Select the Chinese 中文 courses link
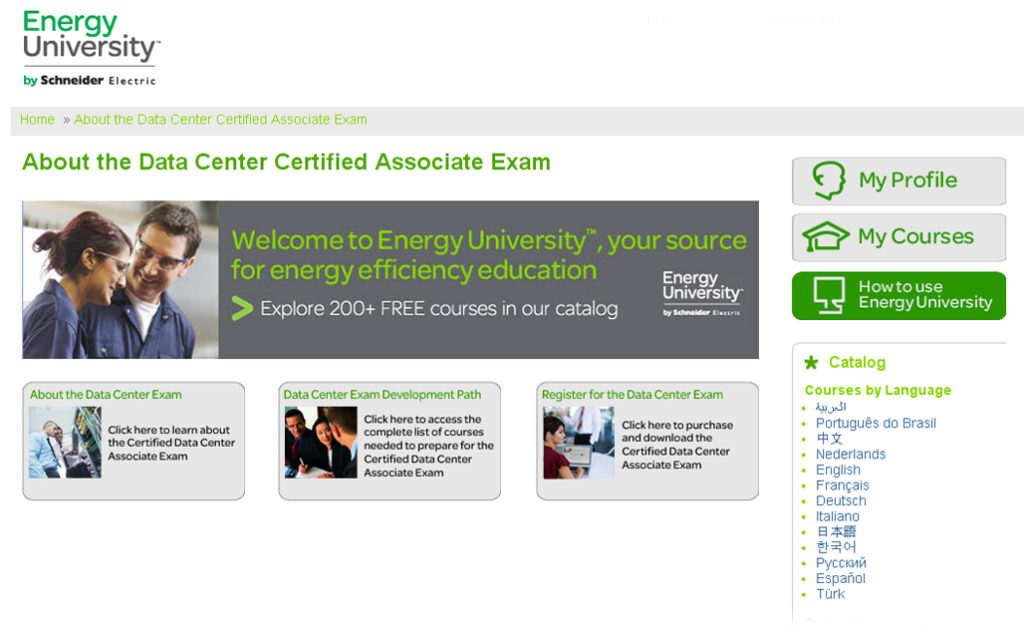The height and width of the screenshot is (629, 1024). pyautogui.click(x=829, y=438)
